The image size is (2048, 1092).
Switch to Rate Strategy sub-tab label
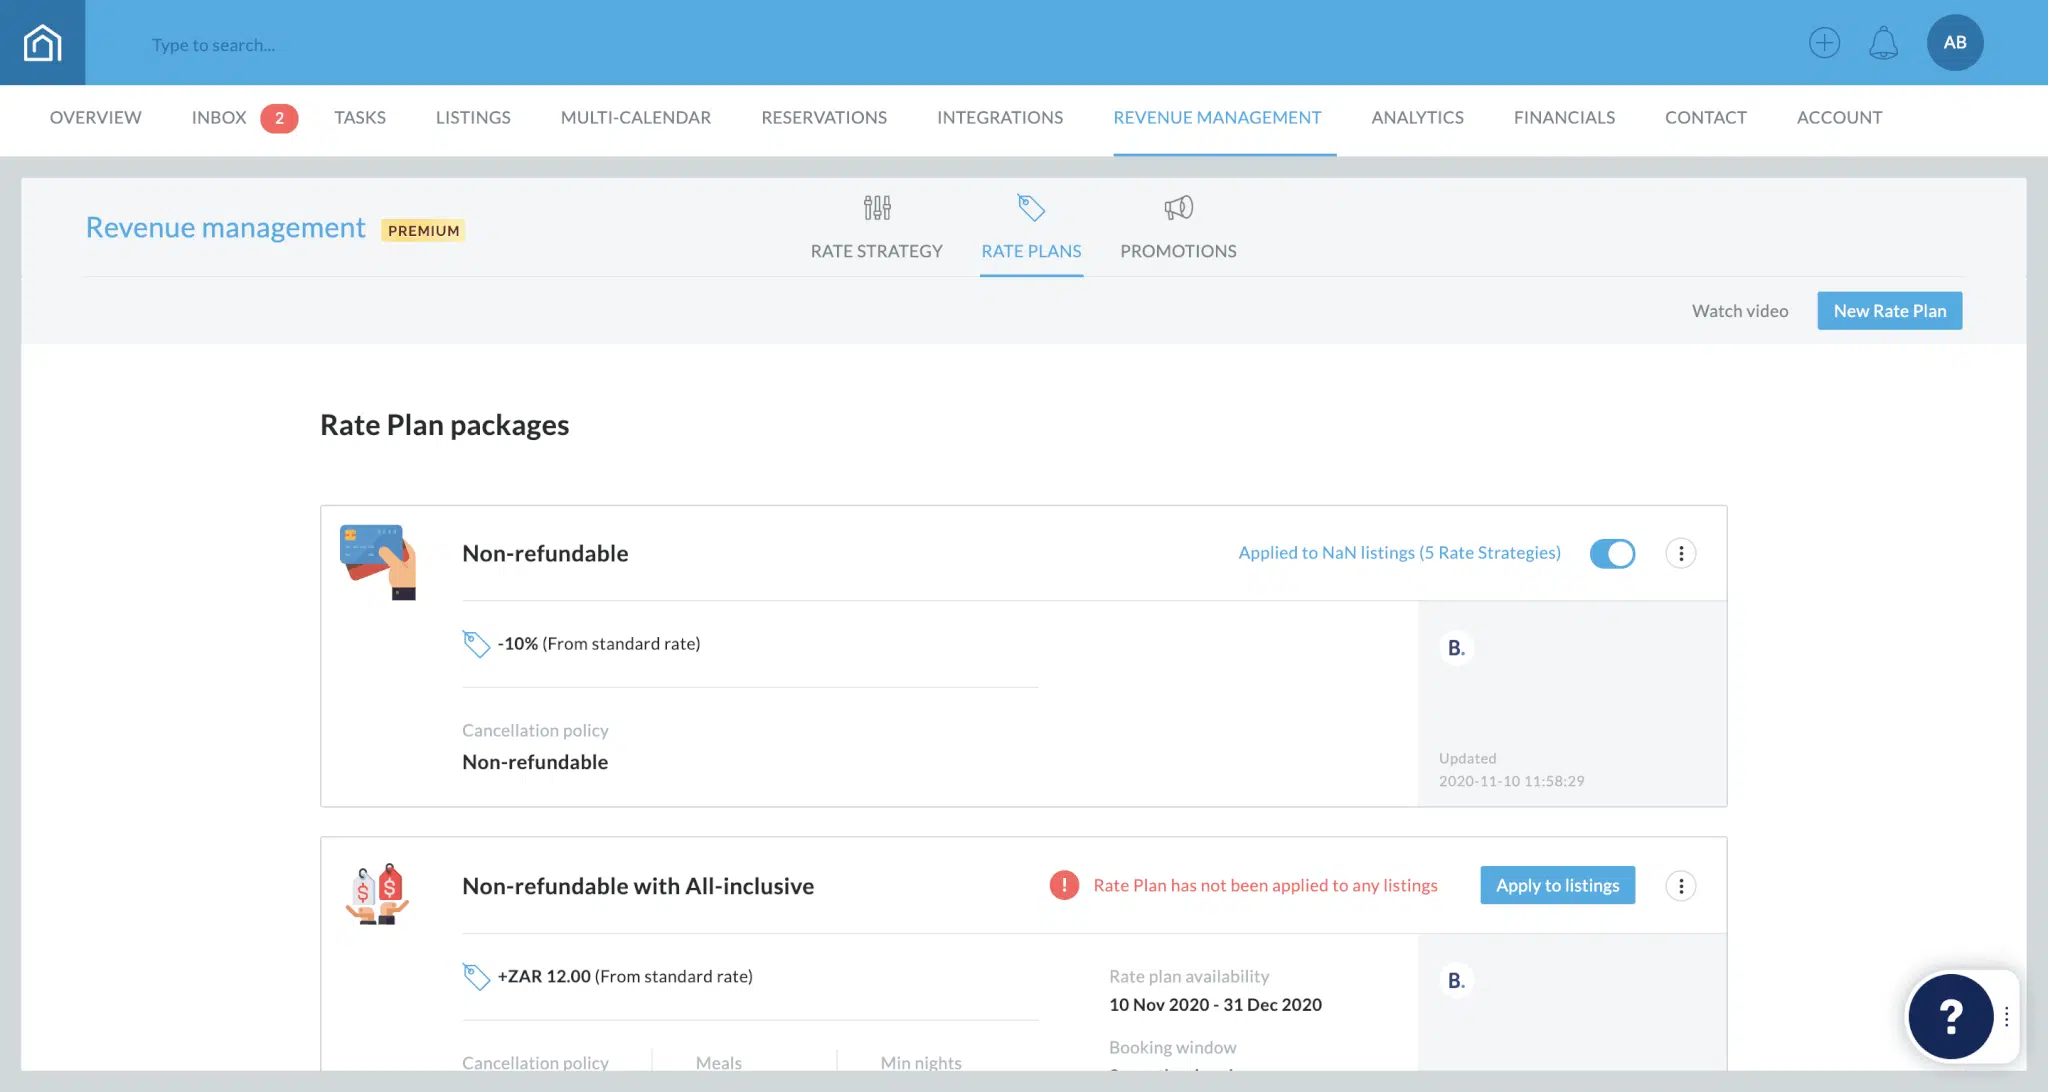(876, 251)
